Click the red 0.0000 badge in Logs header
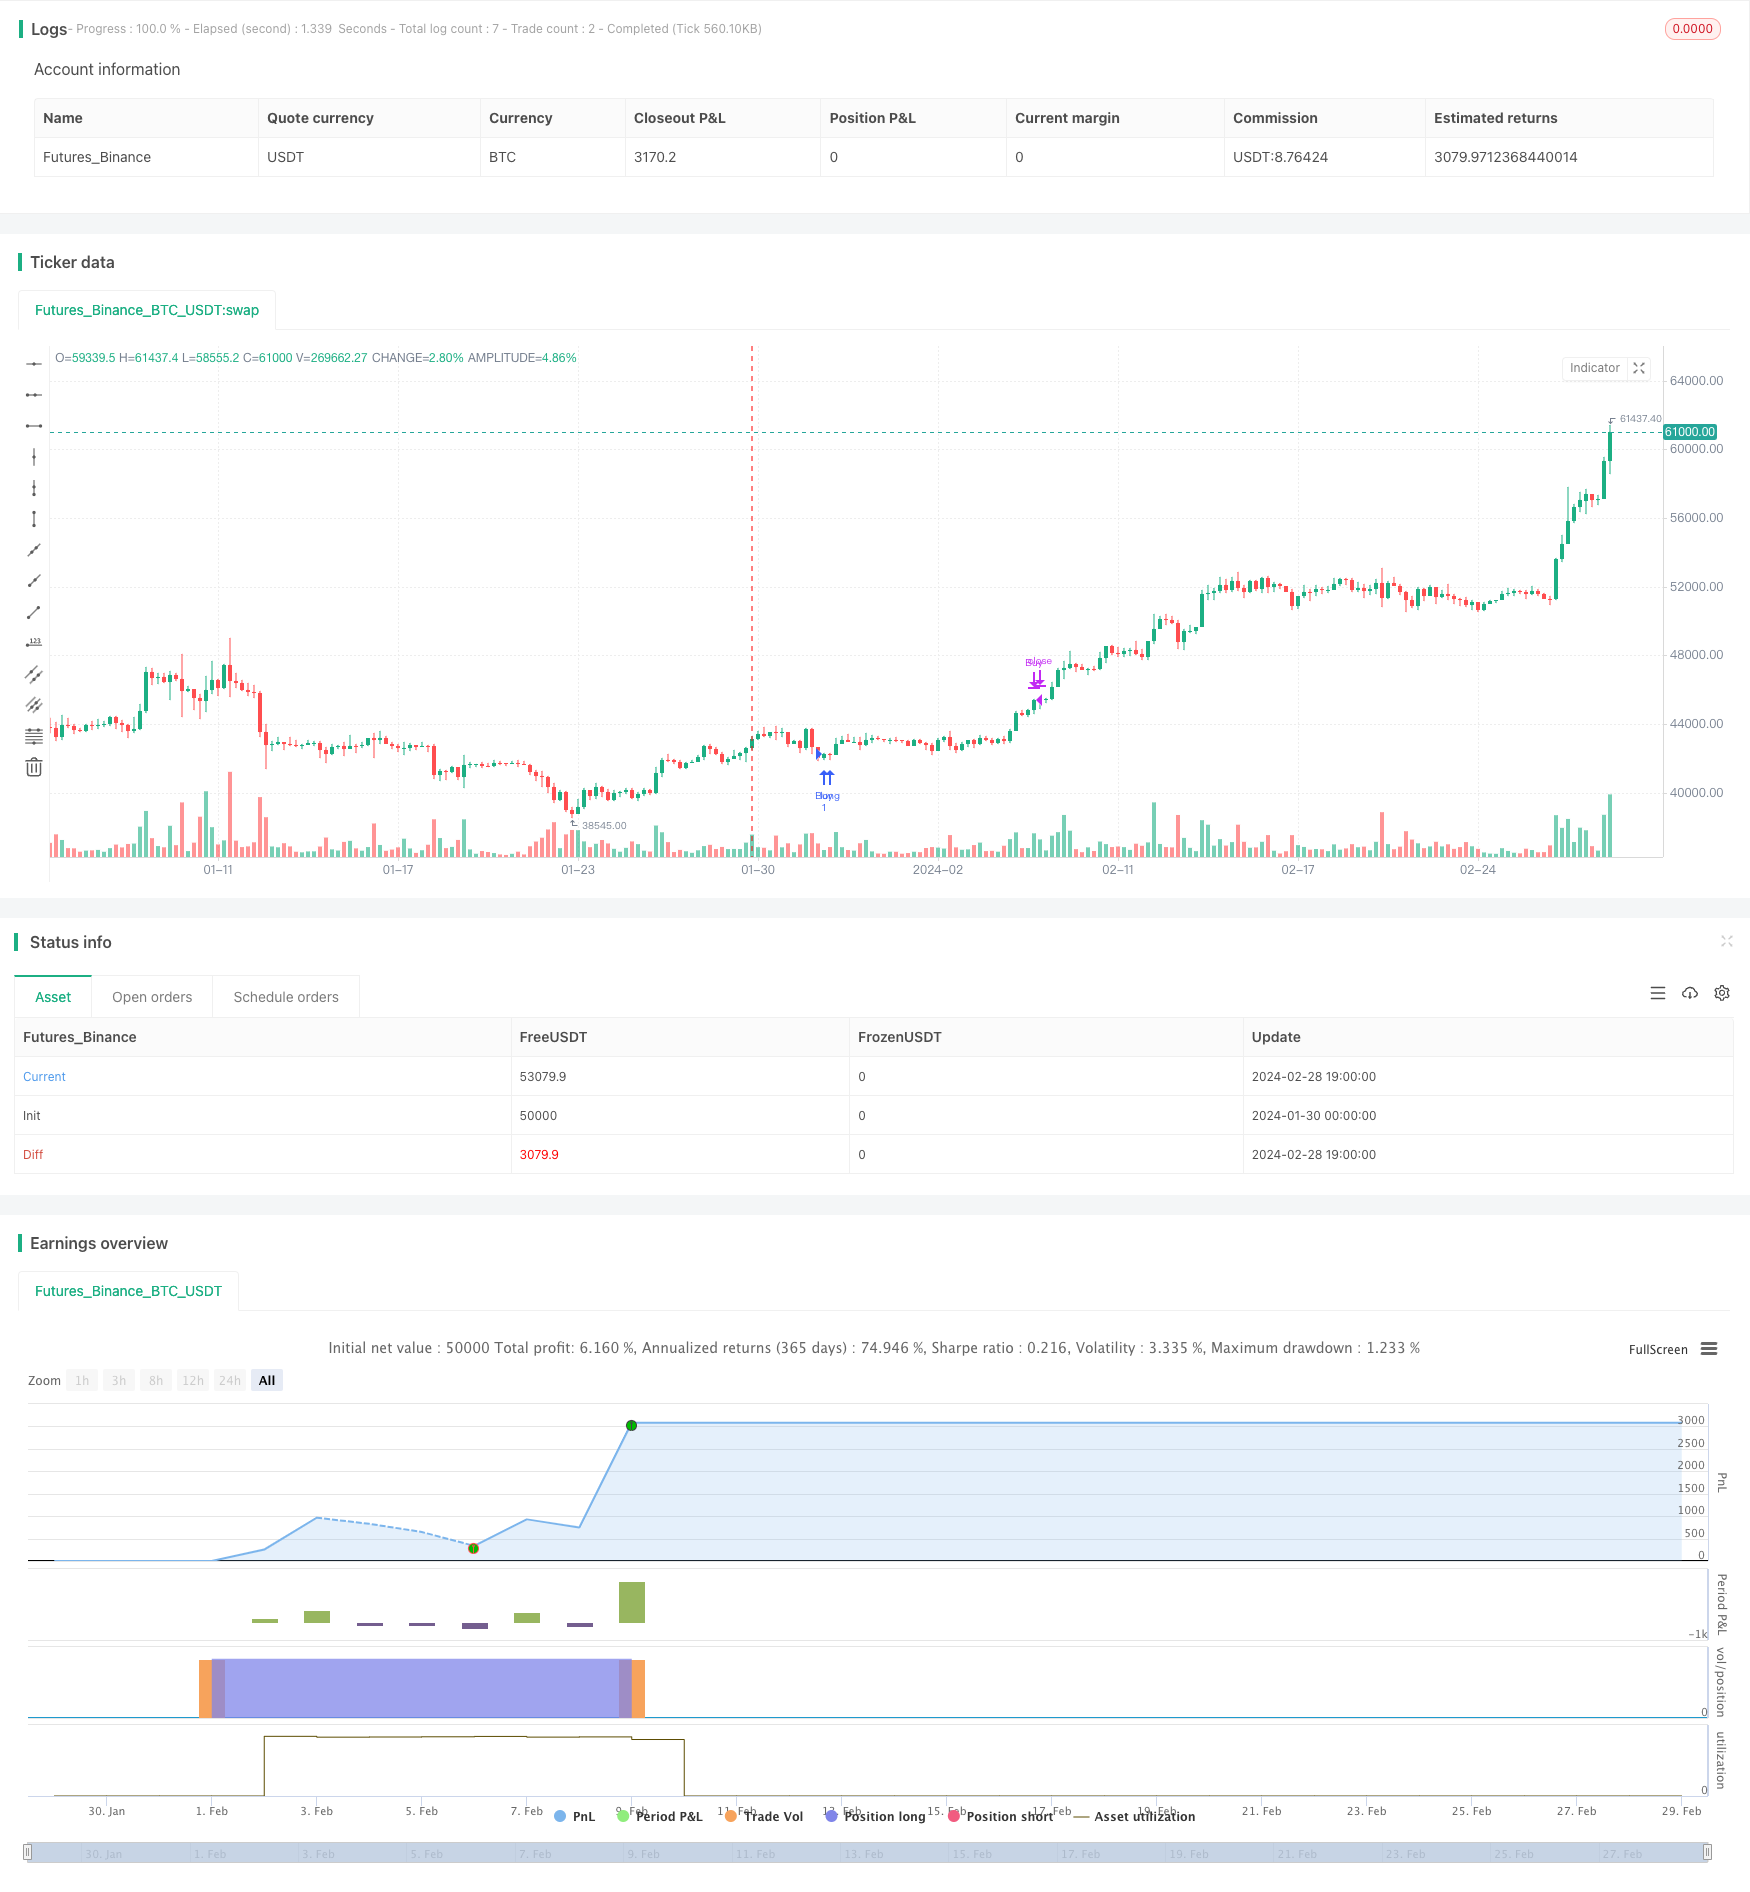 pyautogui.click(x=1692, y=29)
